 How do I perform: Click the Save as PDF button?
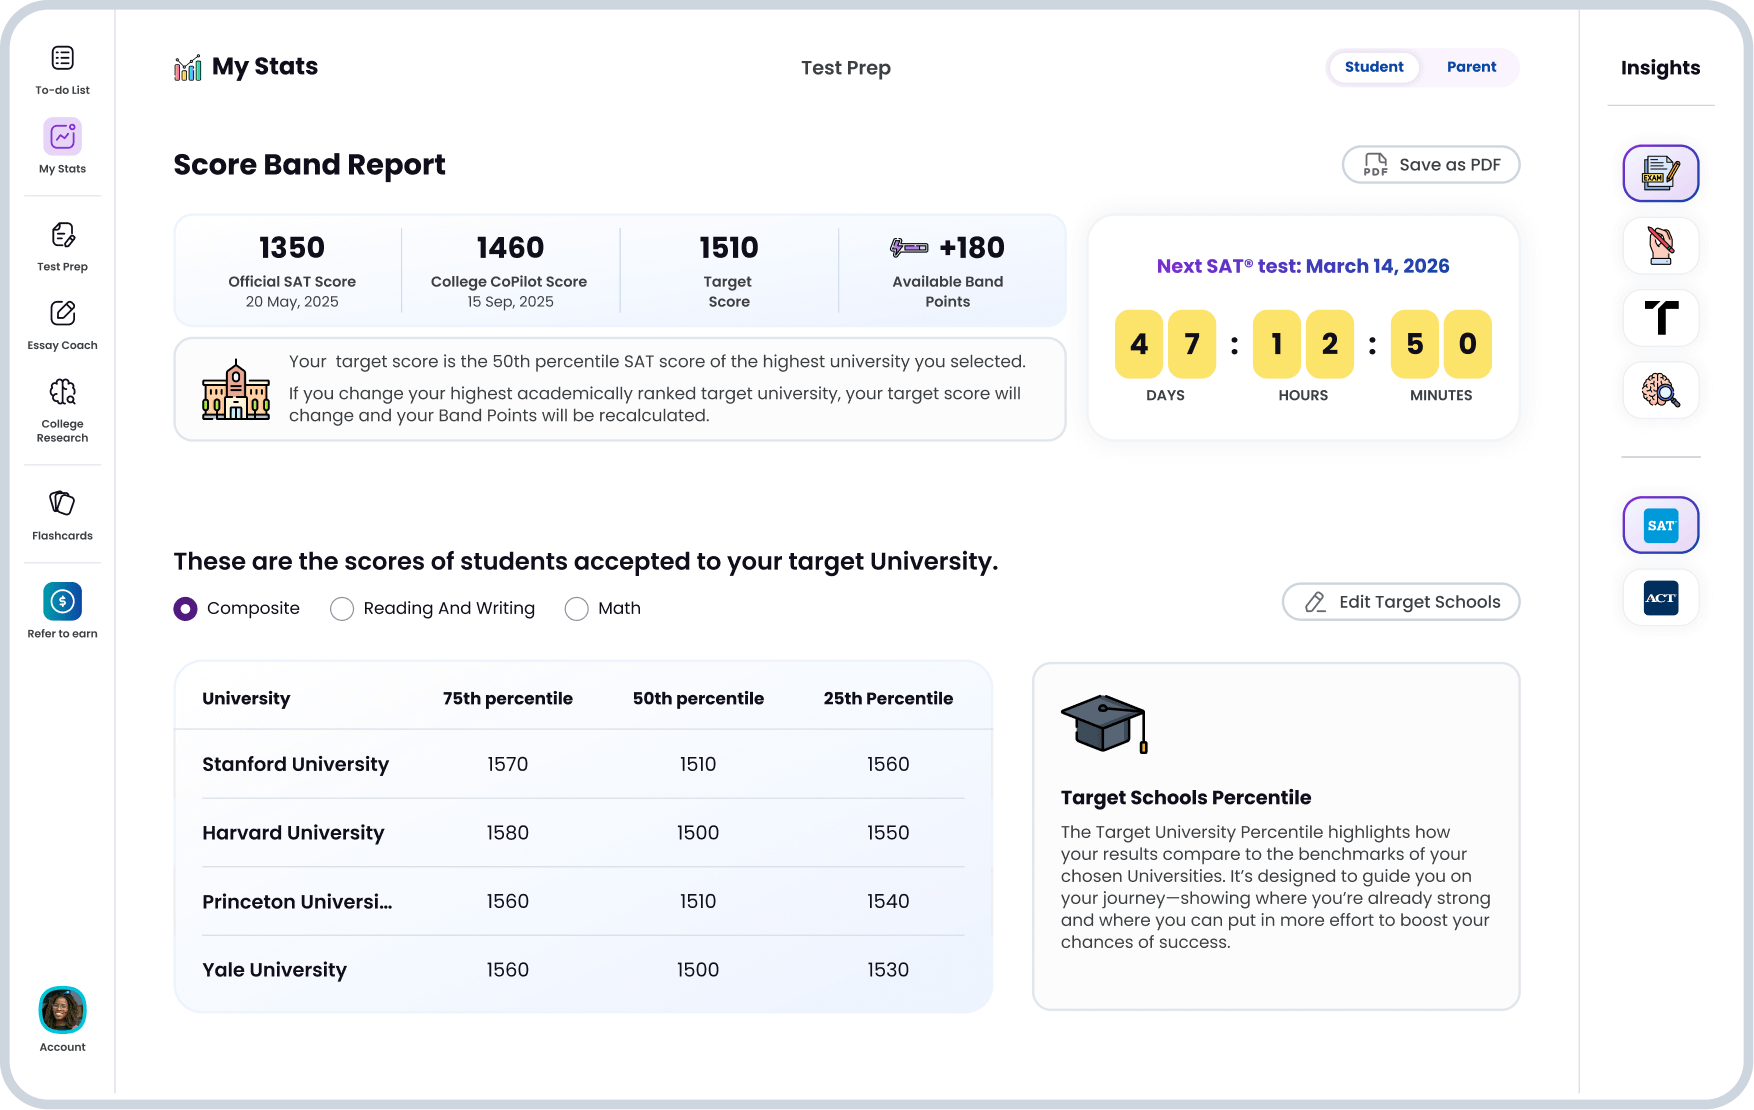(x=1430, y=165)
